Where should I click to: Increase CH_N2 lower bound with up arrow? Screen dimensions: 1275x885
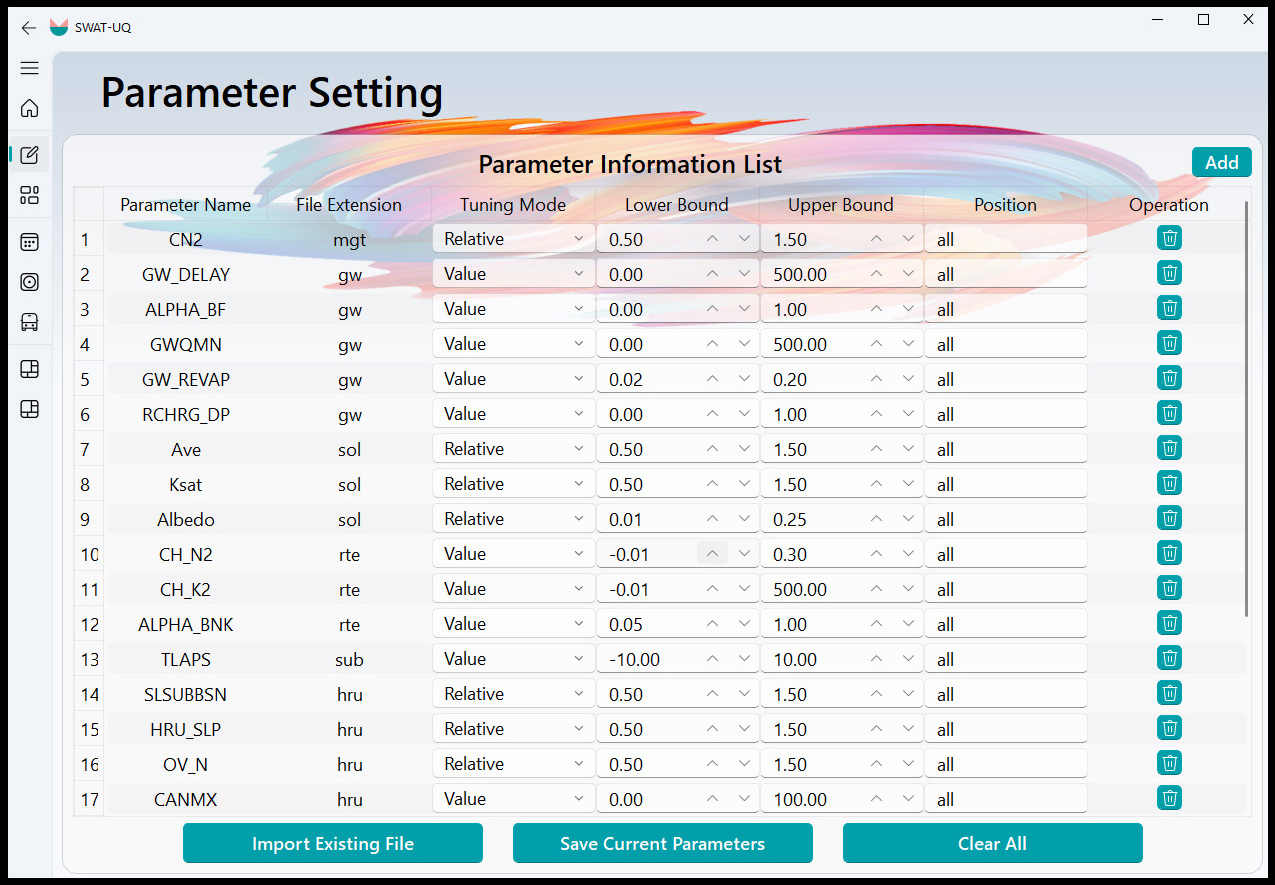712,553
